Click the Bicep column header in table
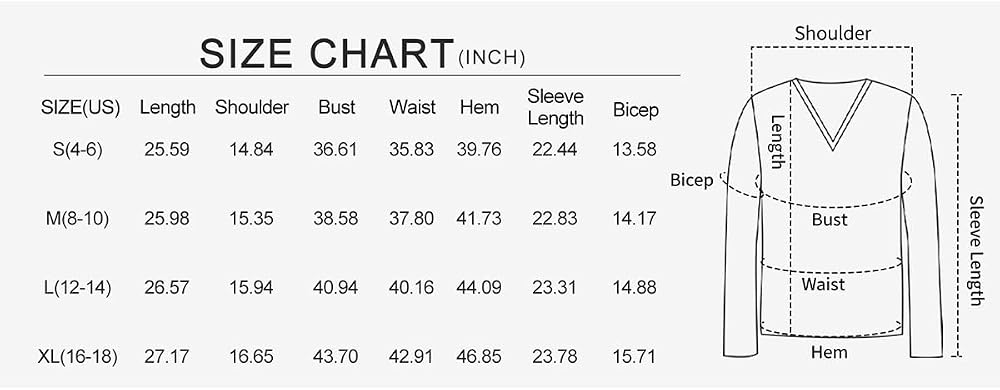The image size is (1000, 390). [635, 110]
